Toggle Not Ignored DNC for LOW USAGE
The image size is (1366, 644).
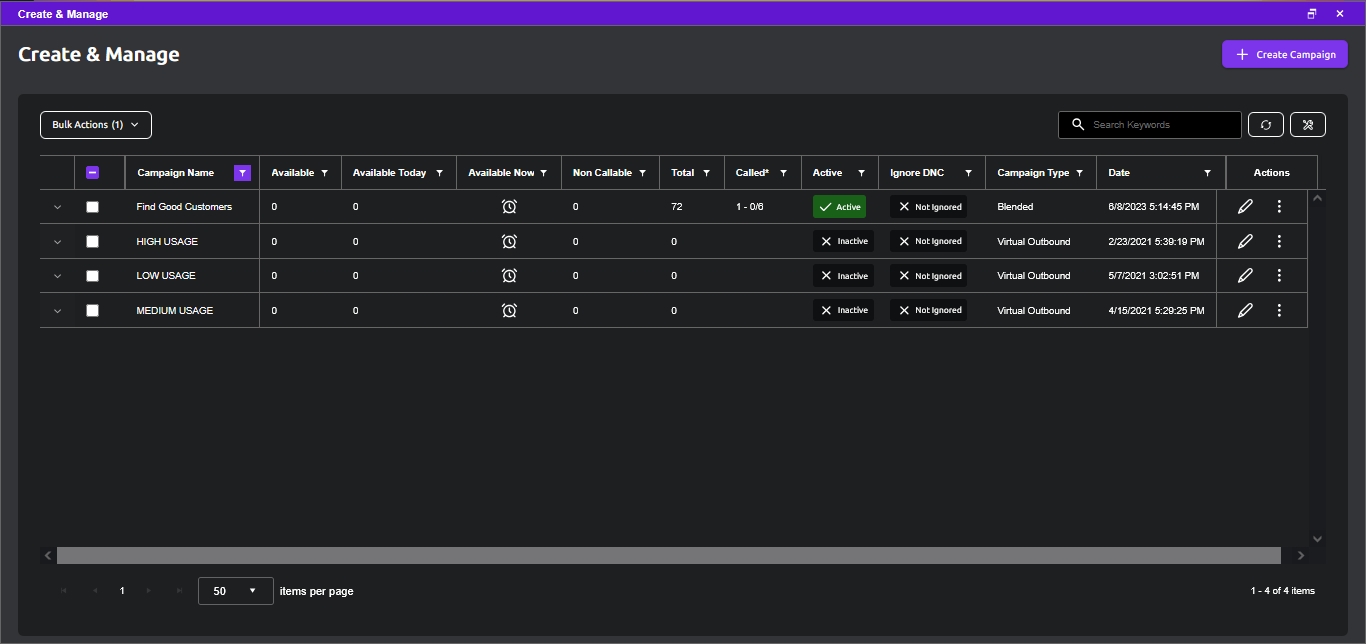click(928, 276)
